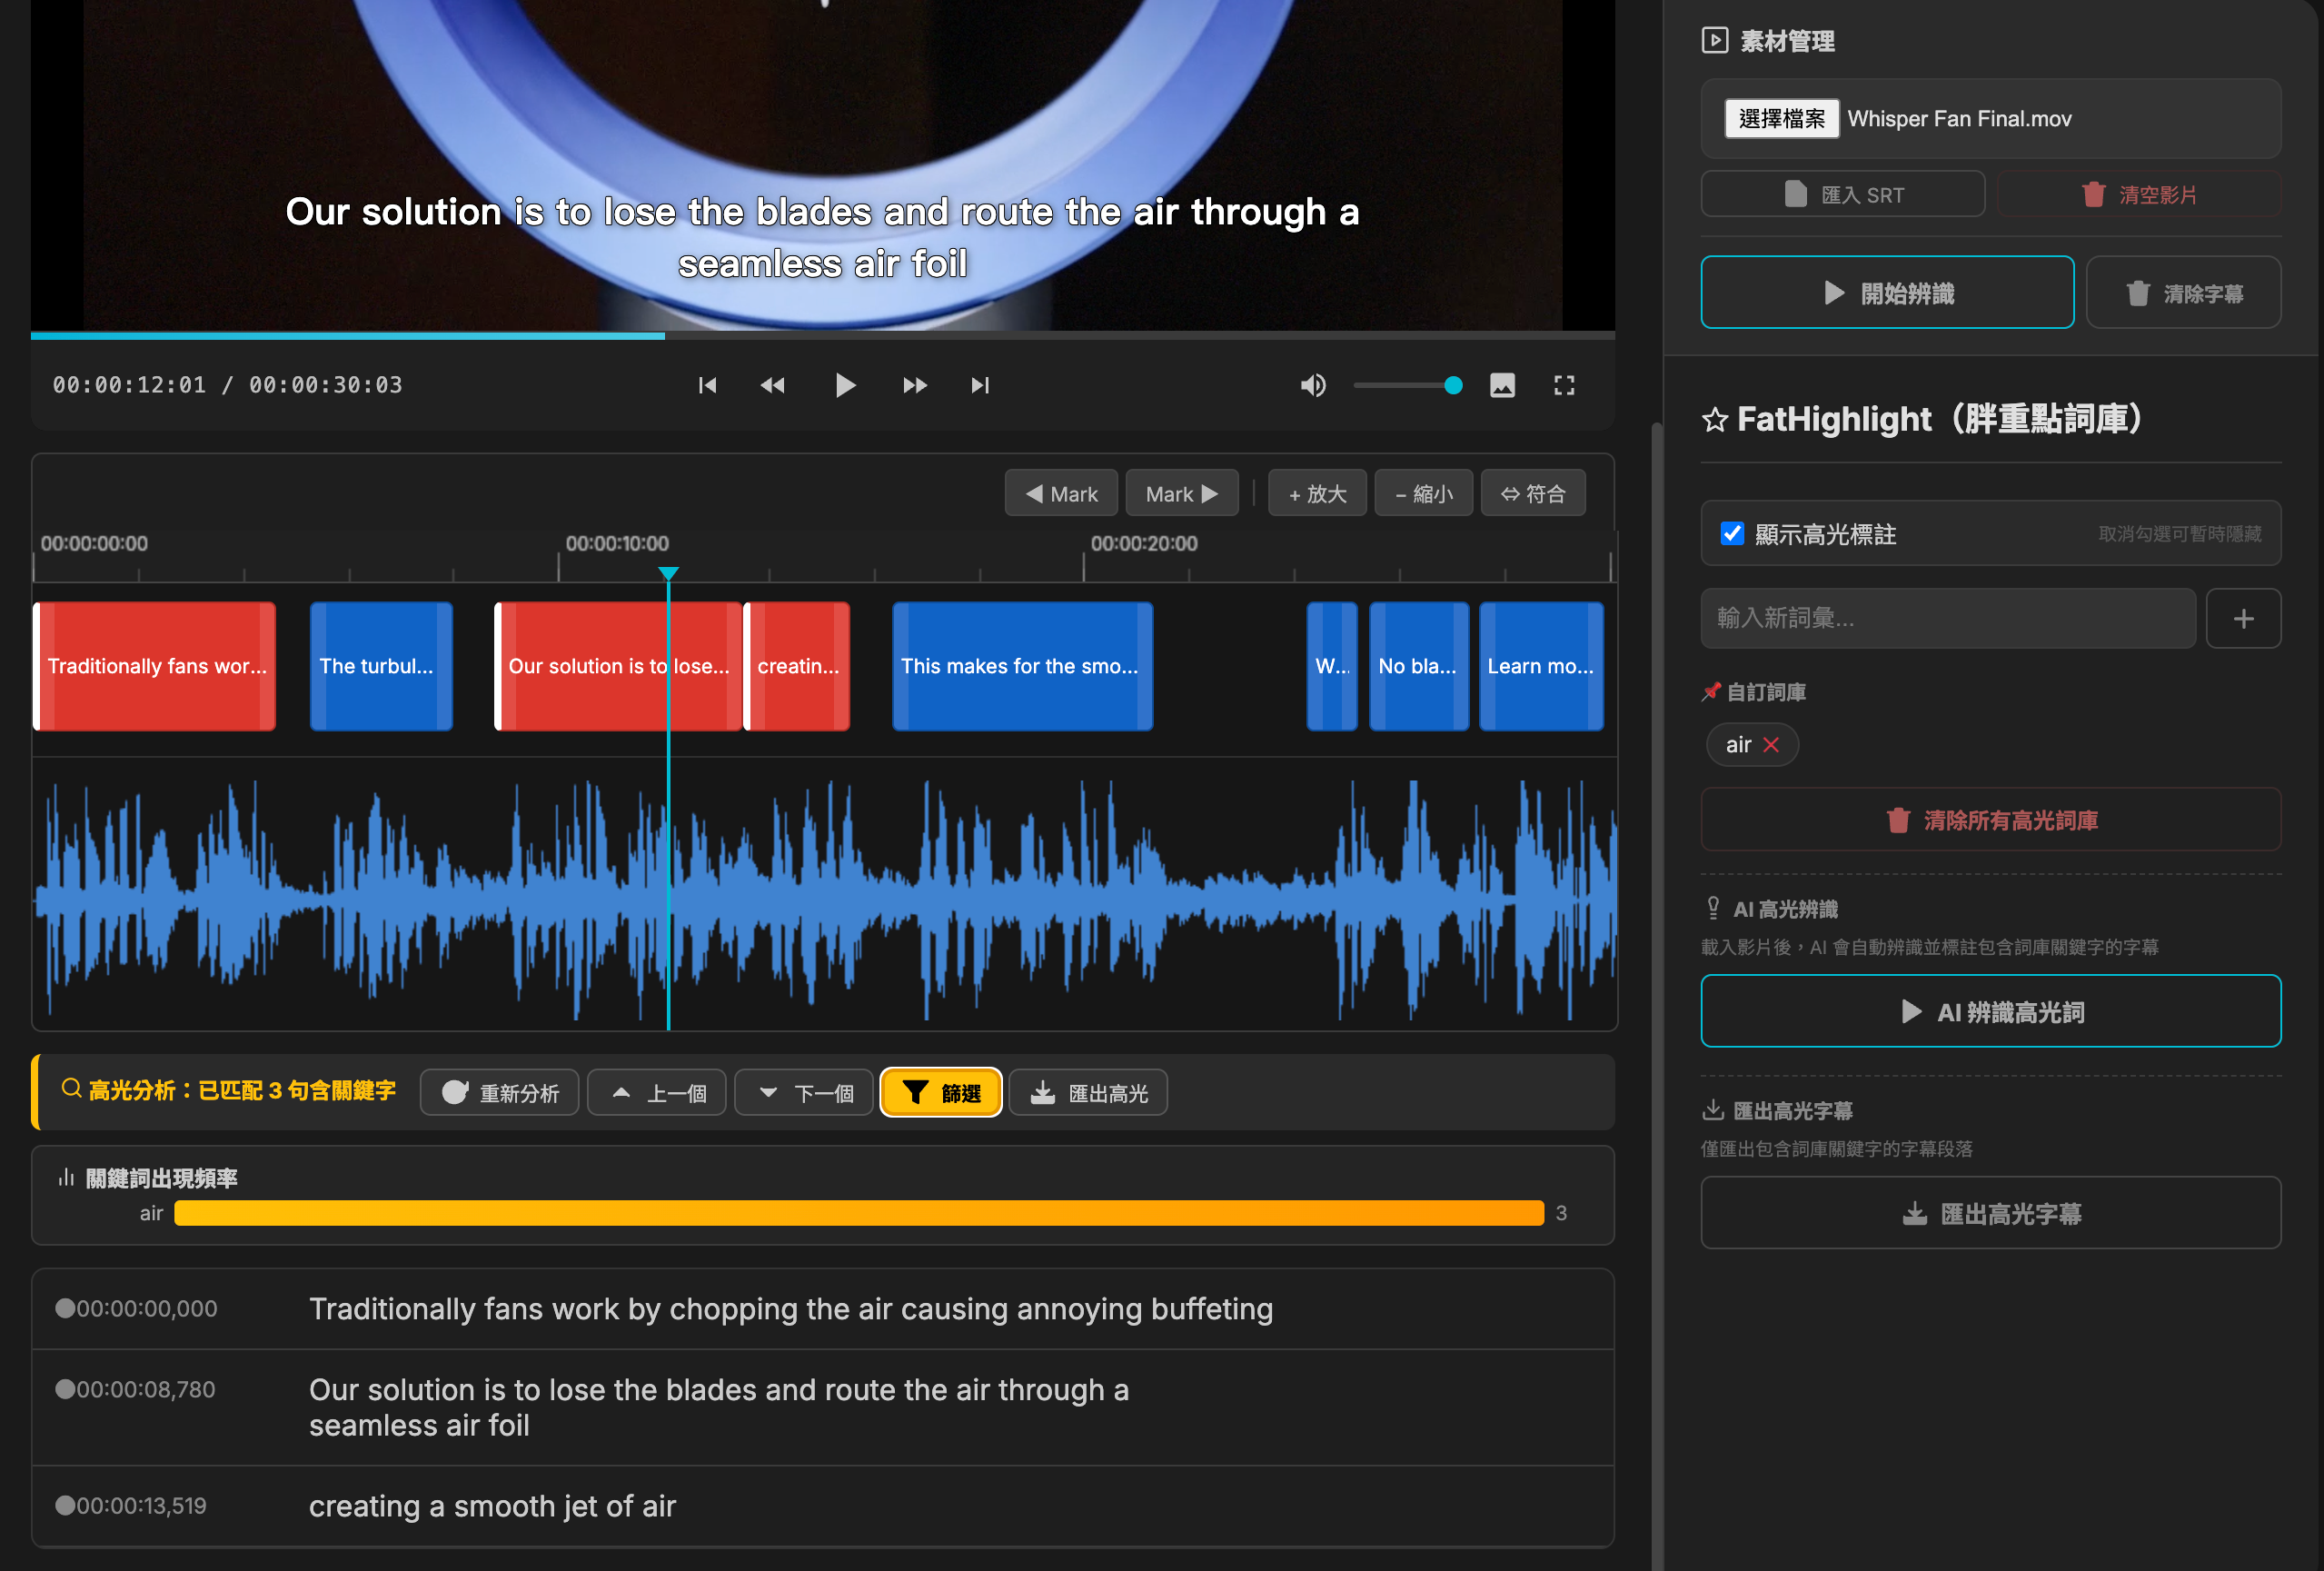Skip to the end of the video
This screenshot has height=1571, width=2324.
pos(980,385)
